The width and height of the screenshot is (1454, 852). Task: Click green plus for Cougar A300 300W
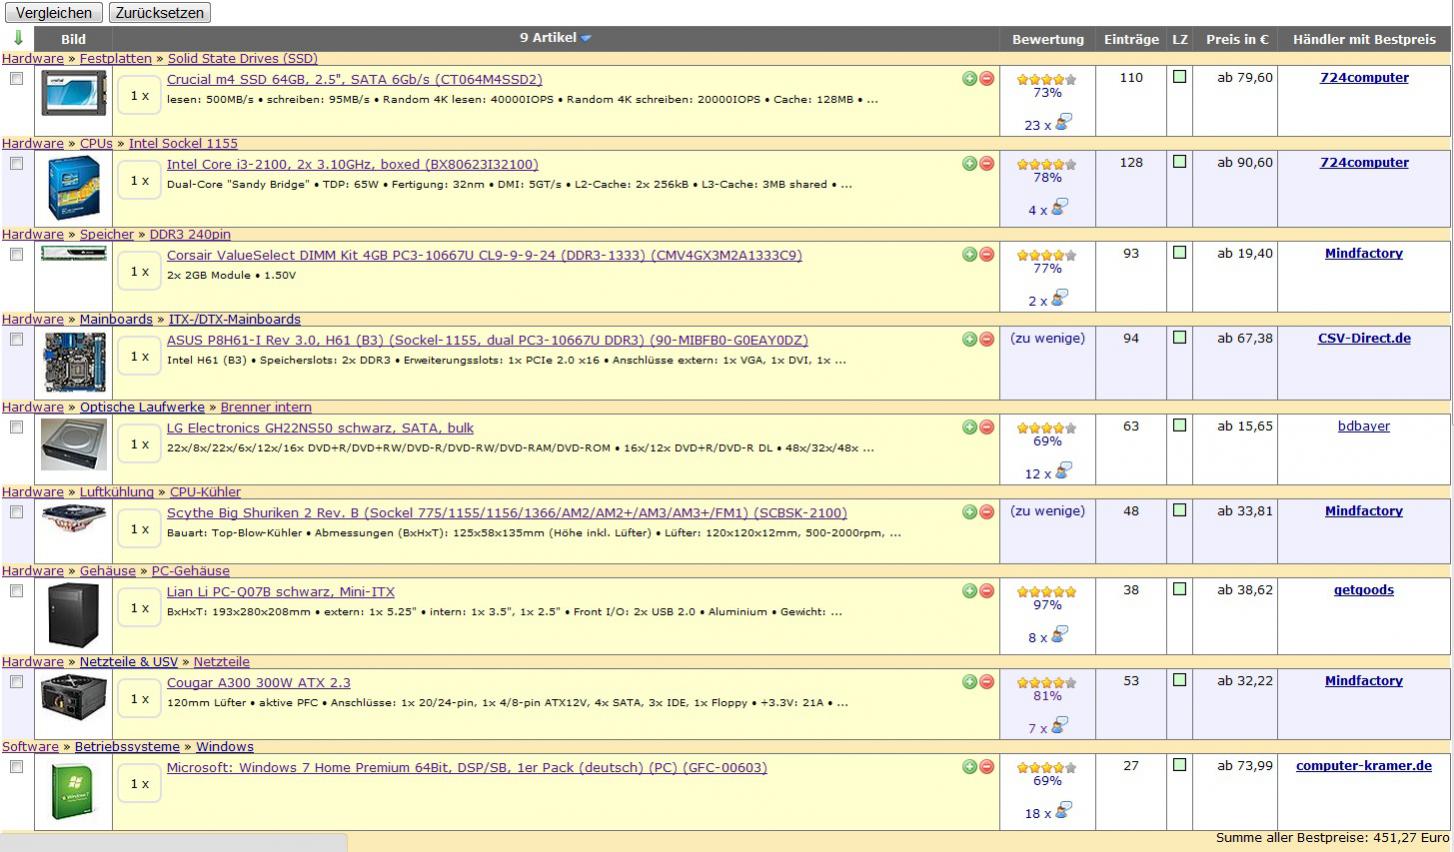[969, 683]
